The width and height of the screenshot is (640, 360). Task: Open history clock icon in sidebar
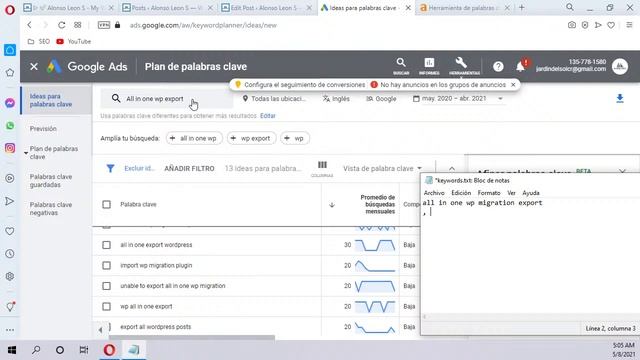tap(10, 254)
